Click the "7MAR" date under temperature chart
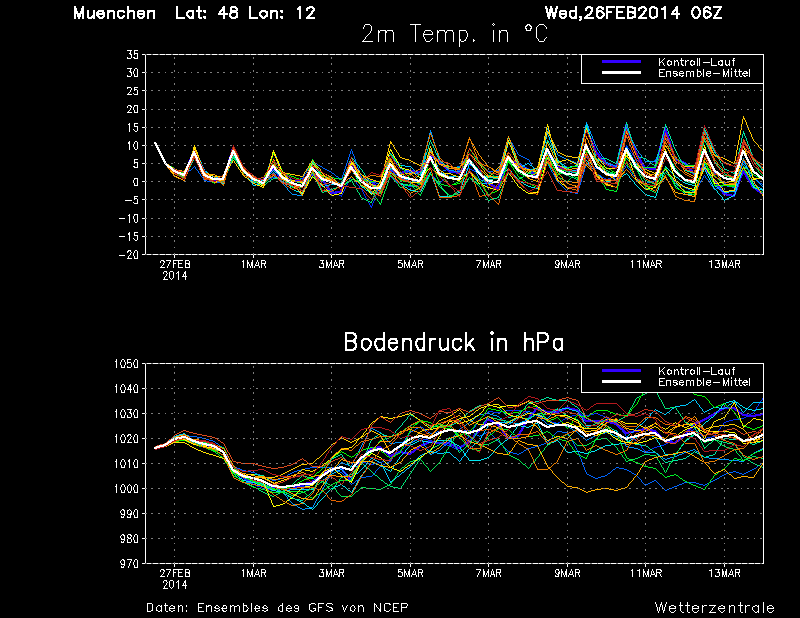Viewport: 800px width, 618px height. tap(489, 264)
